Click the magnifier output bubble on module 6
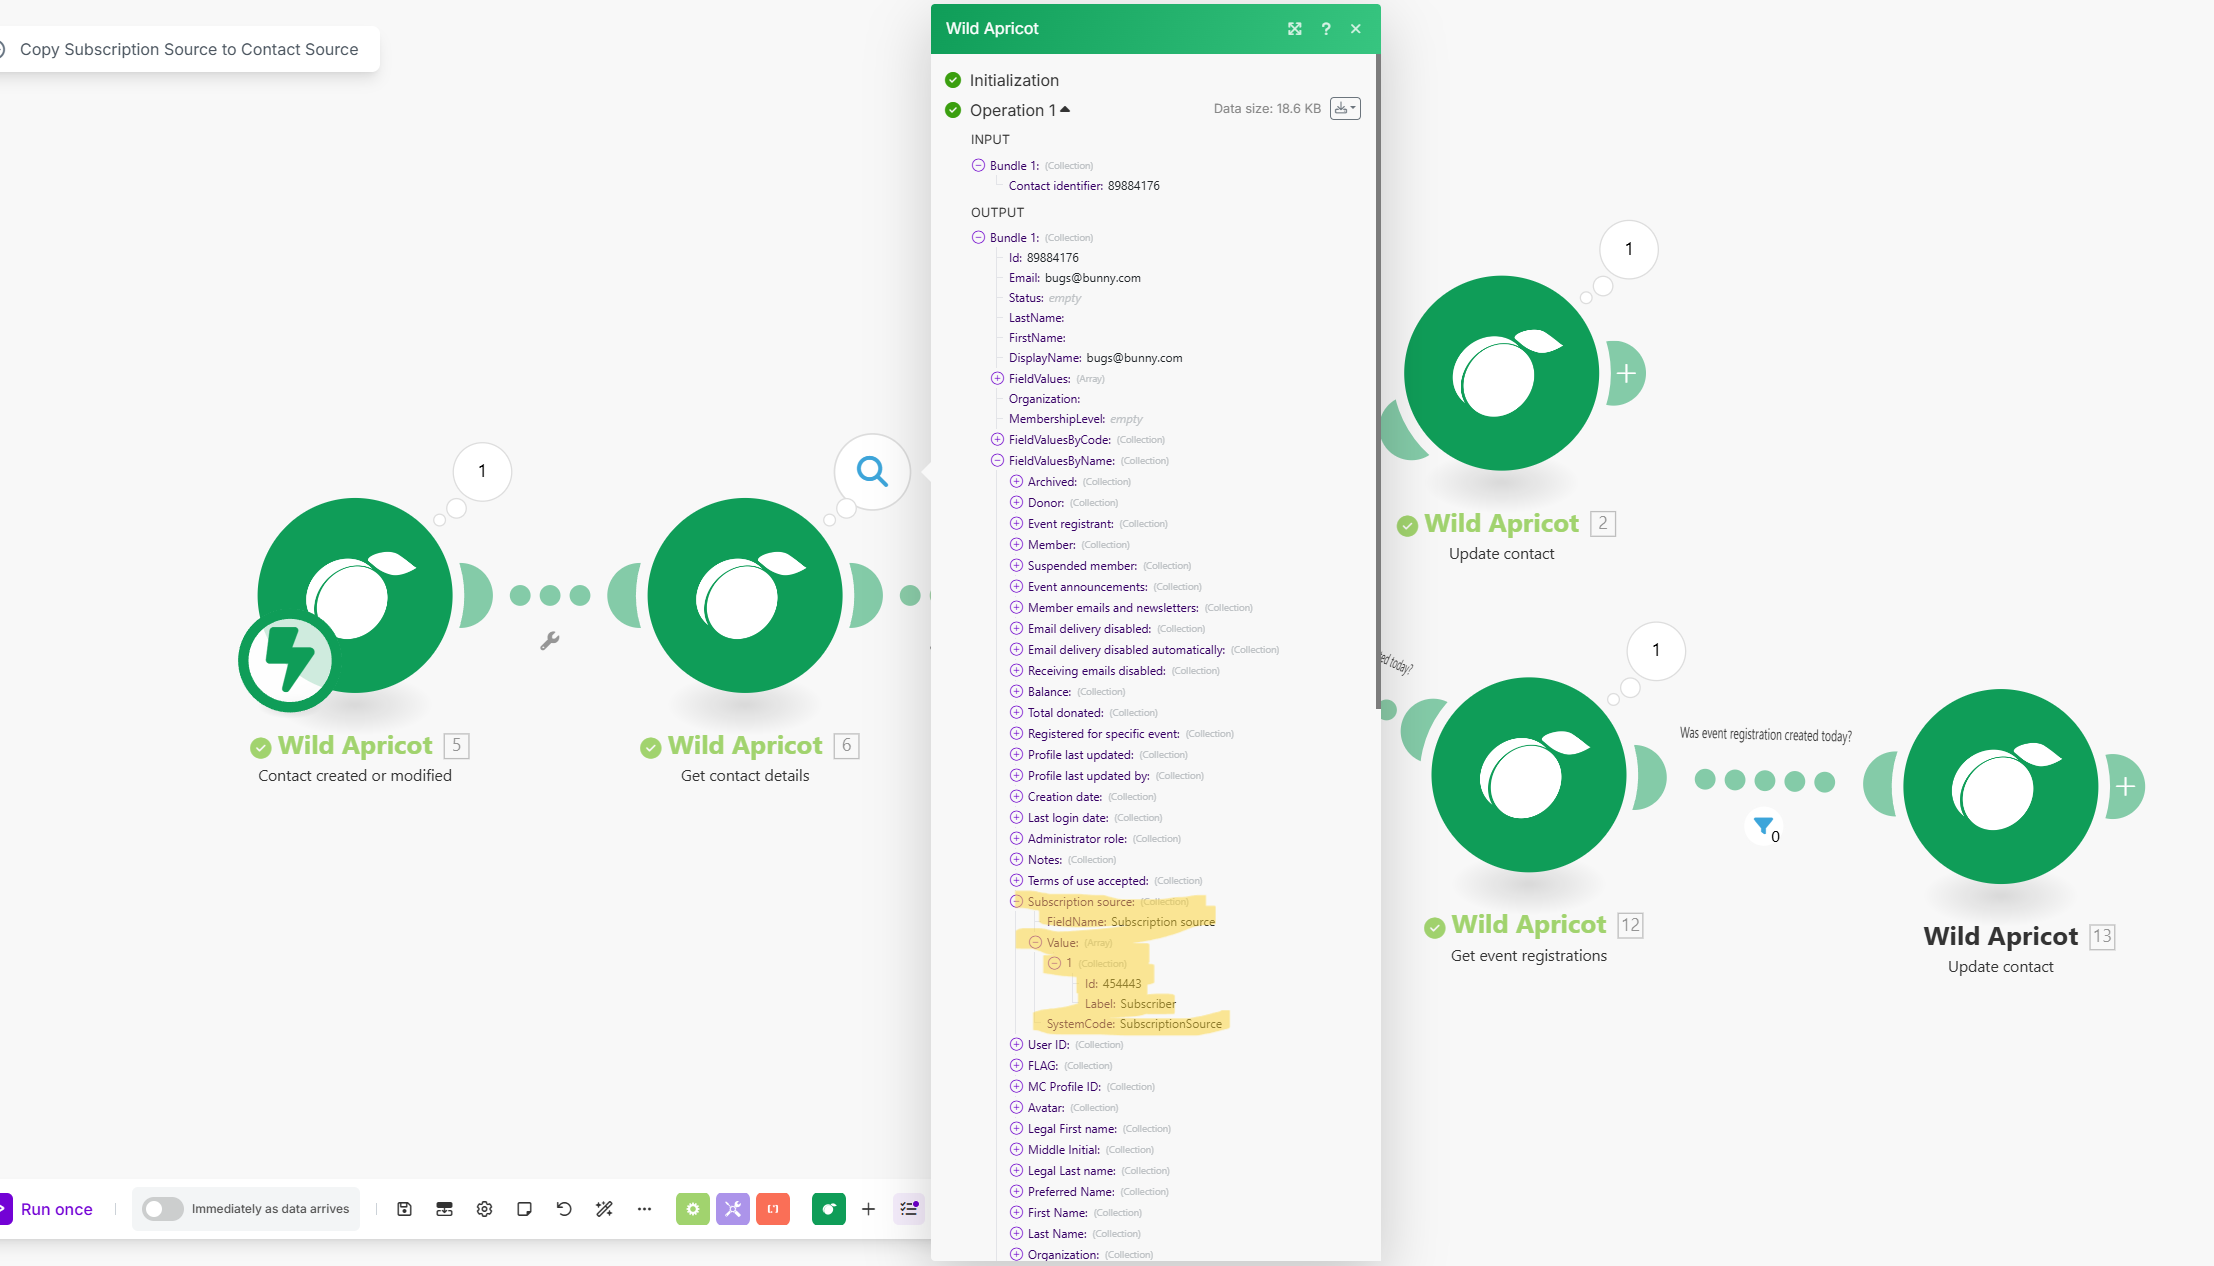2214x1266 pixels. coord(872,471)
